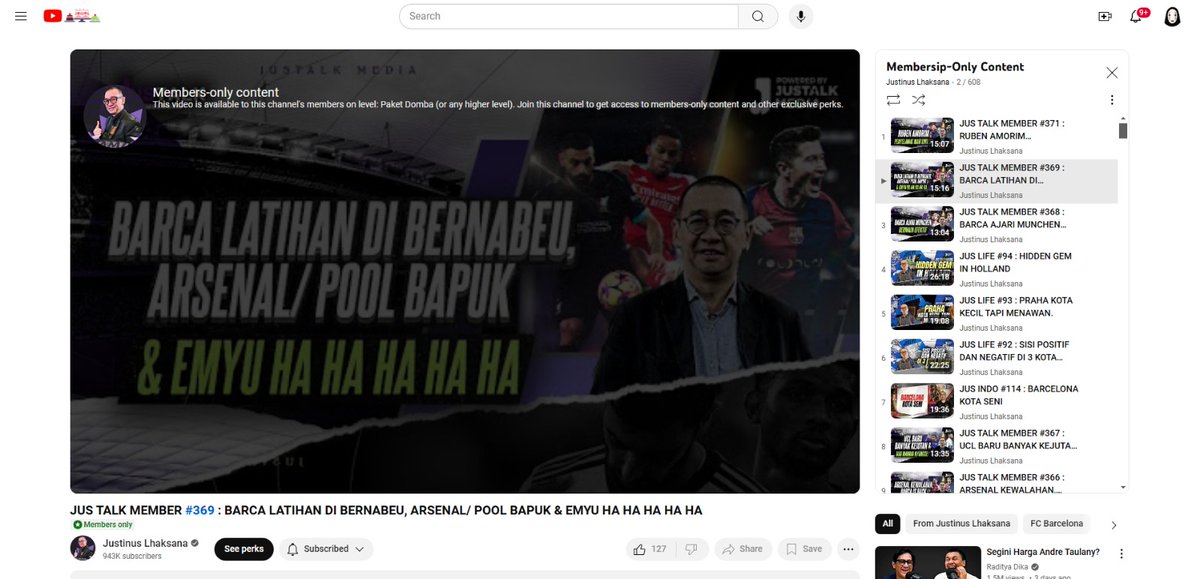The image size is (1200, 579).
Task: Toggle playlist loop
Action: click(x=893, y=100)
